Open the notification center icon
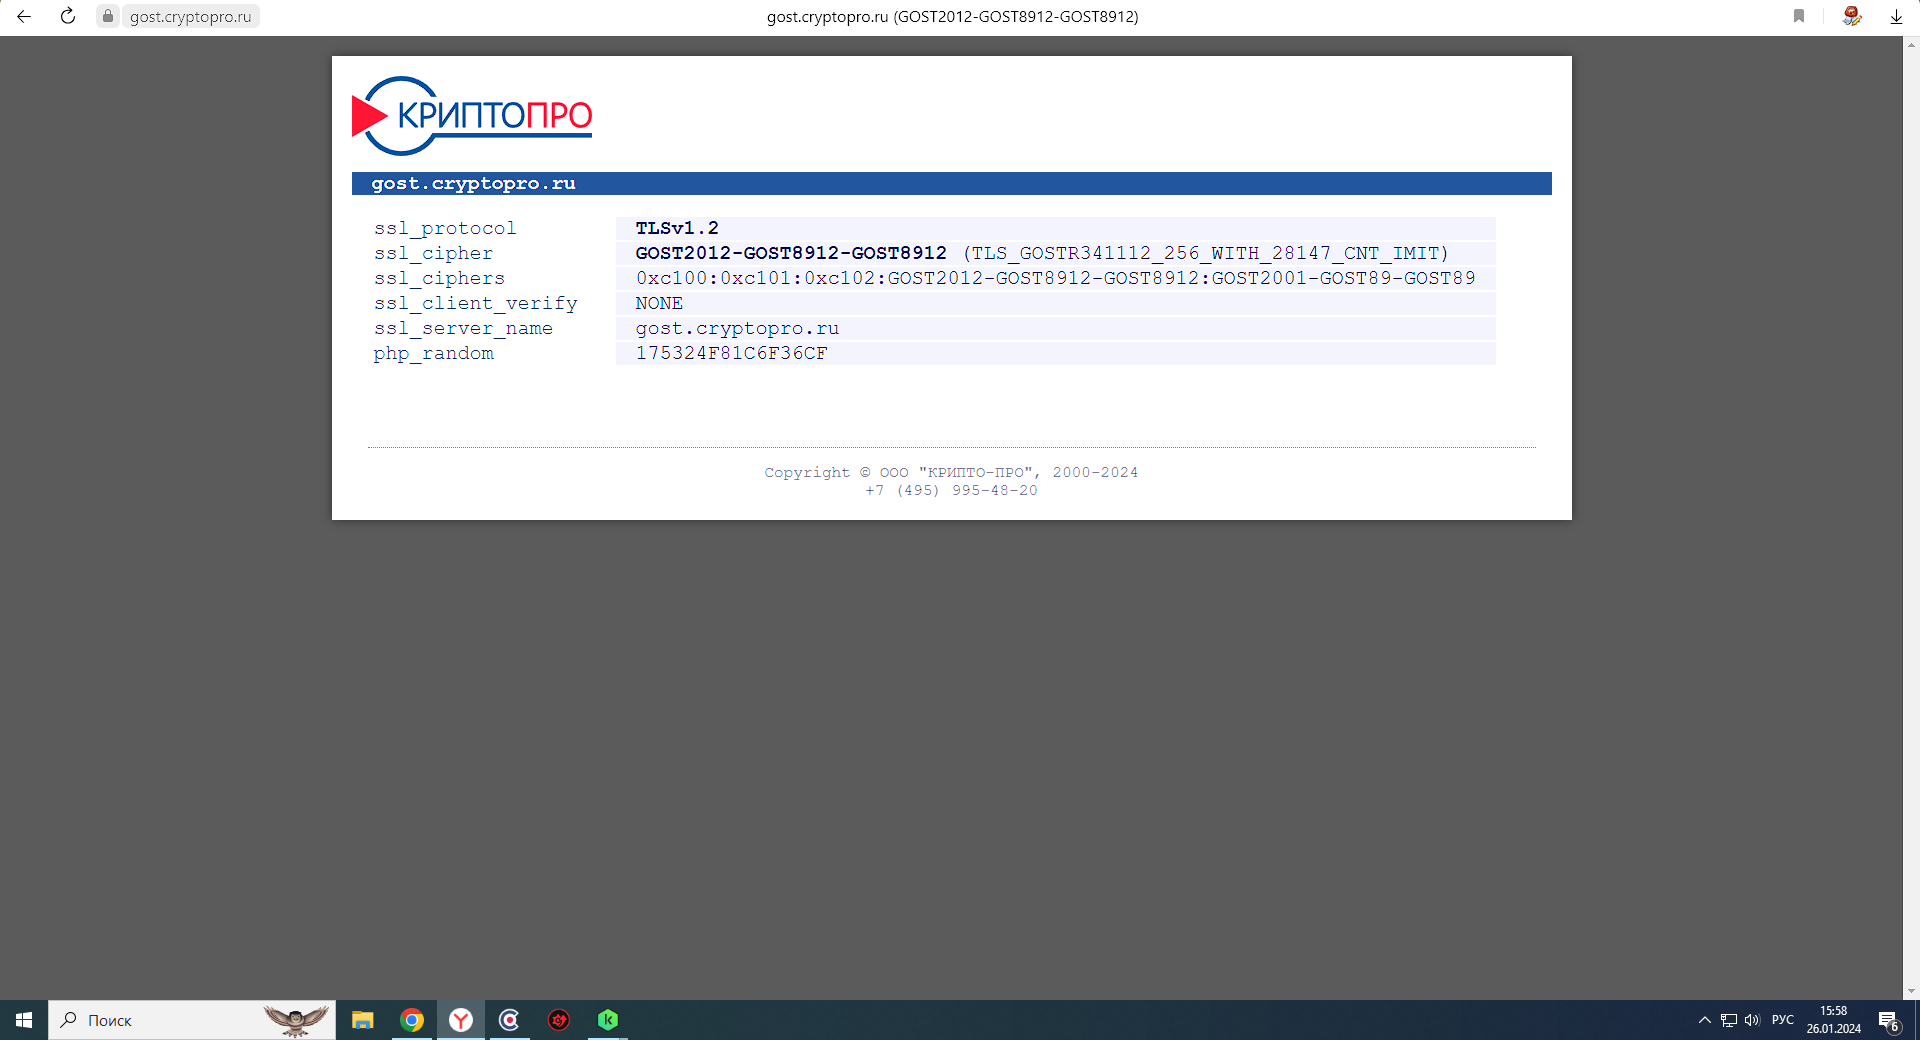 tap(1889, 1020)
